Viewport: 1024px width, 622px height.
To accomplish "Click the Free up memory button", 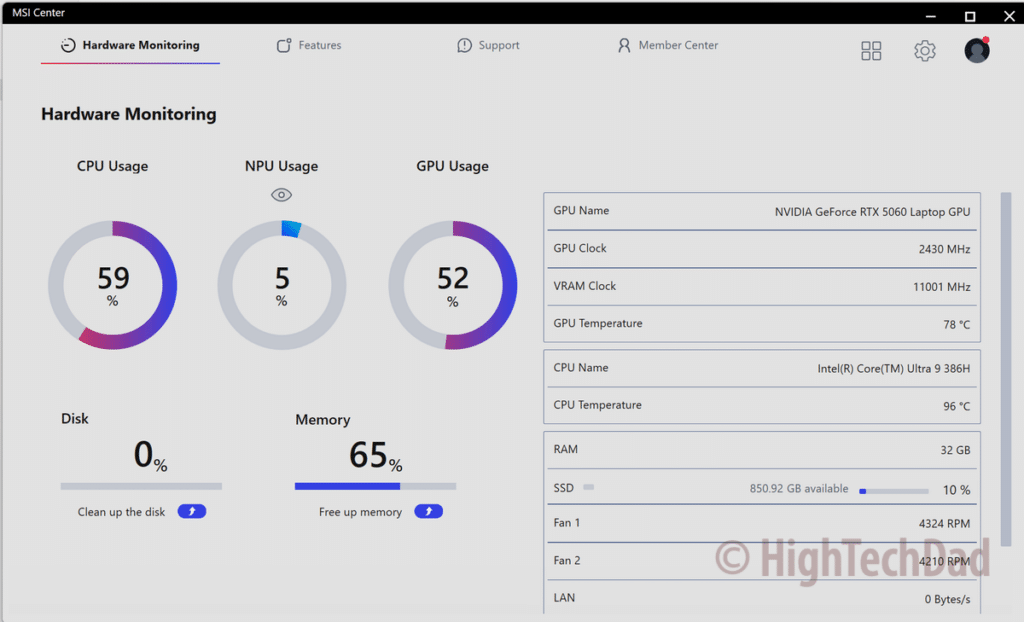I will (x=428, y=512).
